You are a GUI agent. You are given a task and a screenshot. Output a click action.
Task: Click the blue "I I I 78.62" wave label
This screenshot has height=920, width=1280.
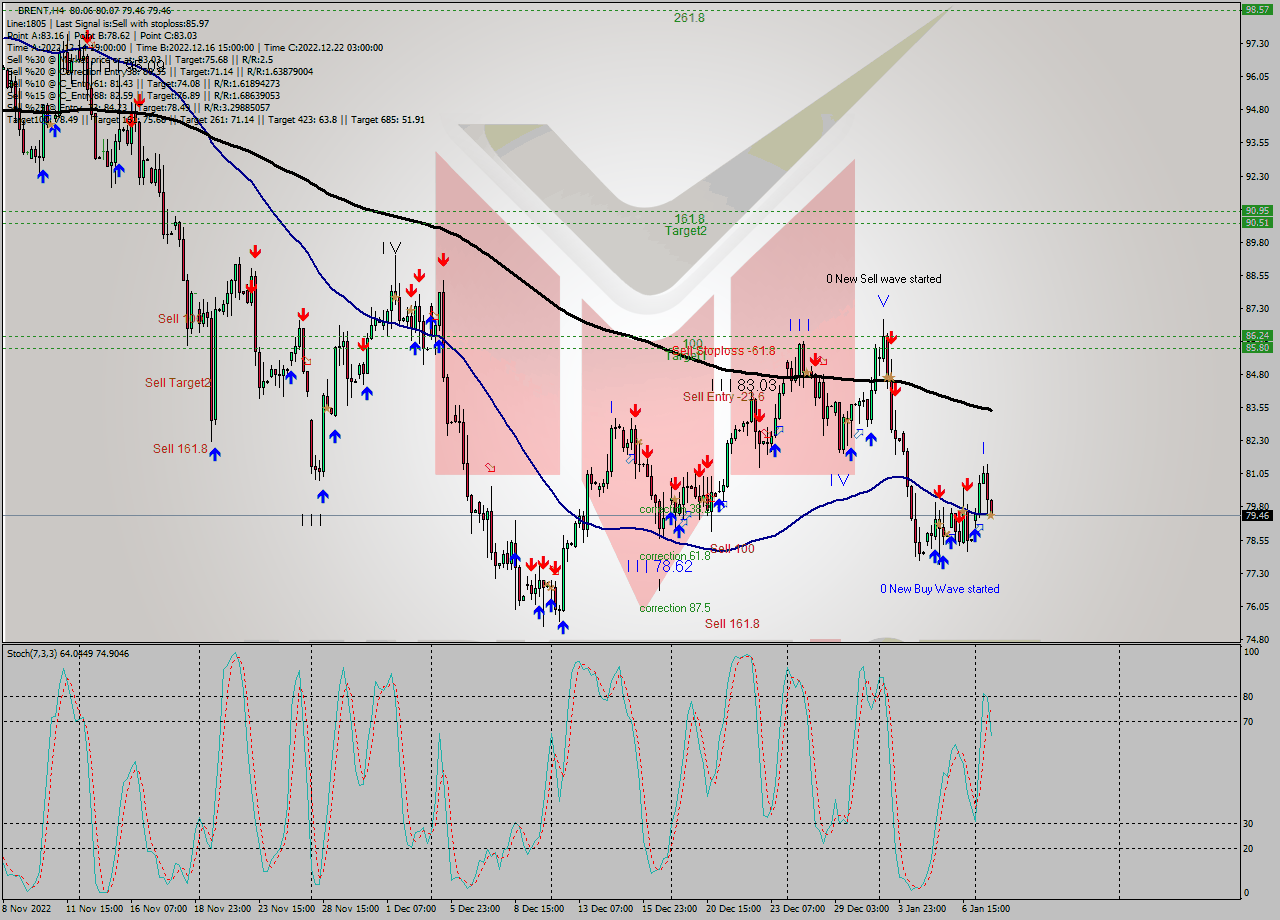coord(660,566)
